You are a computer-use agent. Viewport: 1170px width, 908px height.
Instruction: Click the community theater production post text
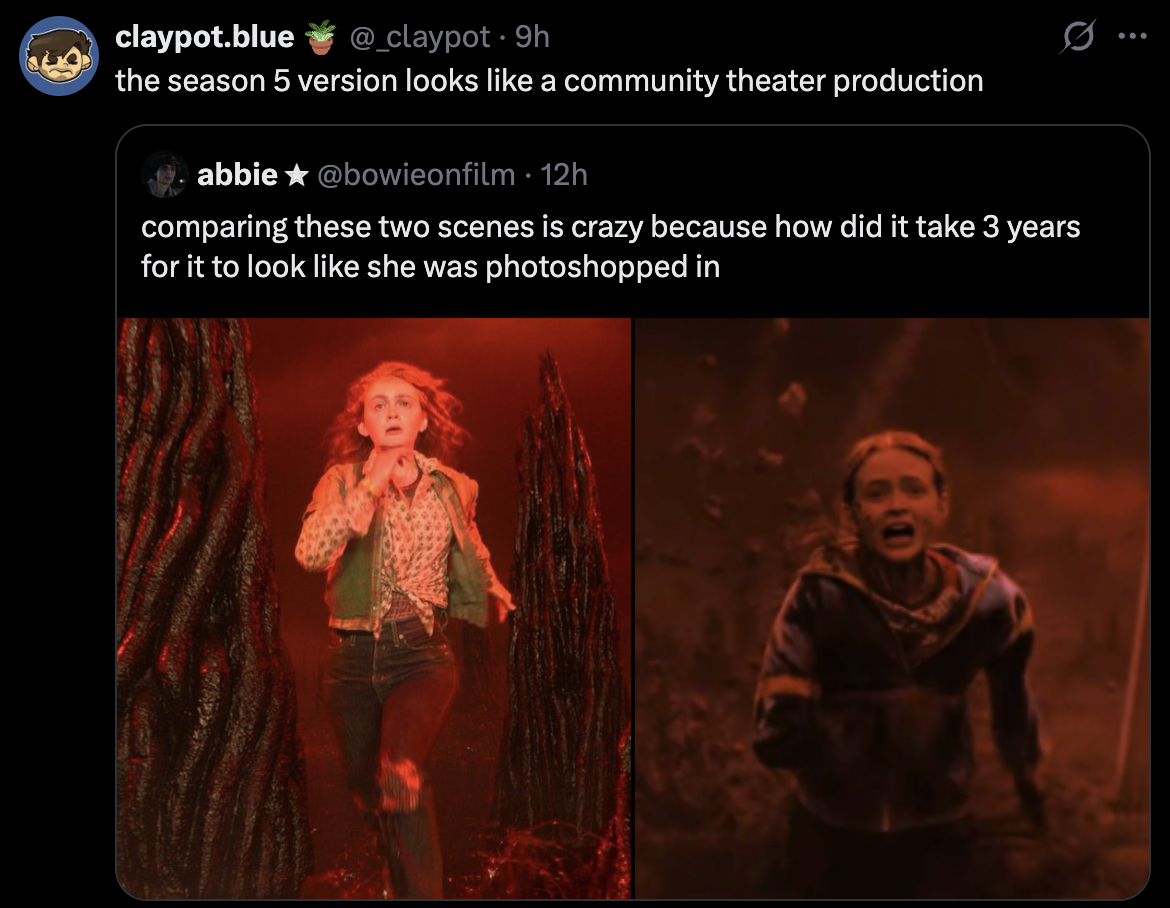pos(549,81)
